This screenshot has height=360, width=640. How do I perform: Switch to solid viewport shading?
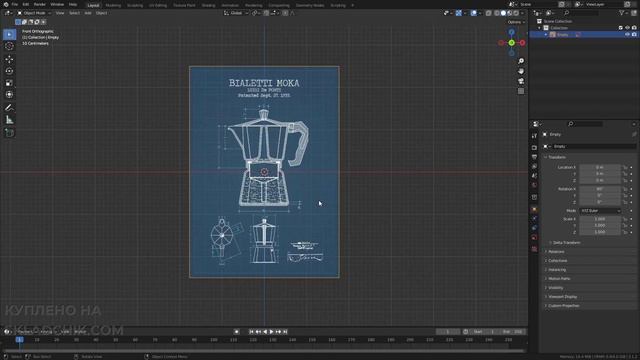(x=503, y=13)
